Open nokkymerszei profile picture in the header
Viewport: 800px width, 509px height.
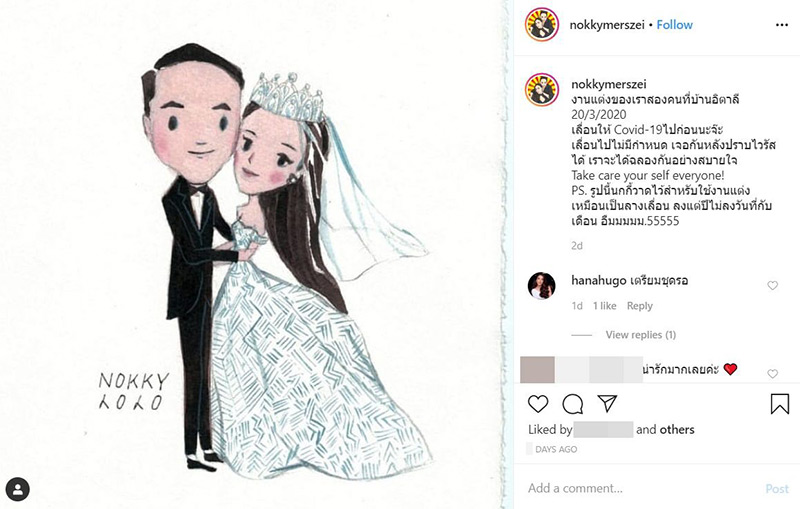(x=542, y=24)
